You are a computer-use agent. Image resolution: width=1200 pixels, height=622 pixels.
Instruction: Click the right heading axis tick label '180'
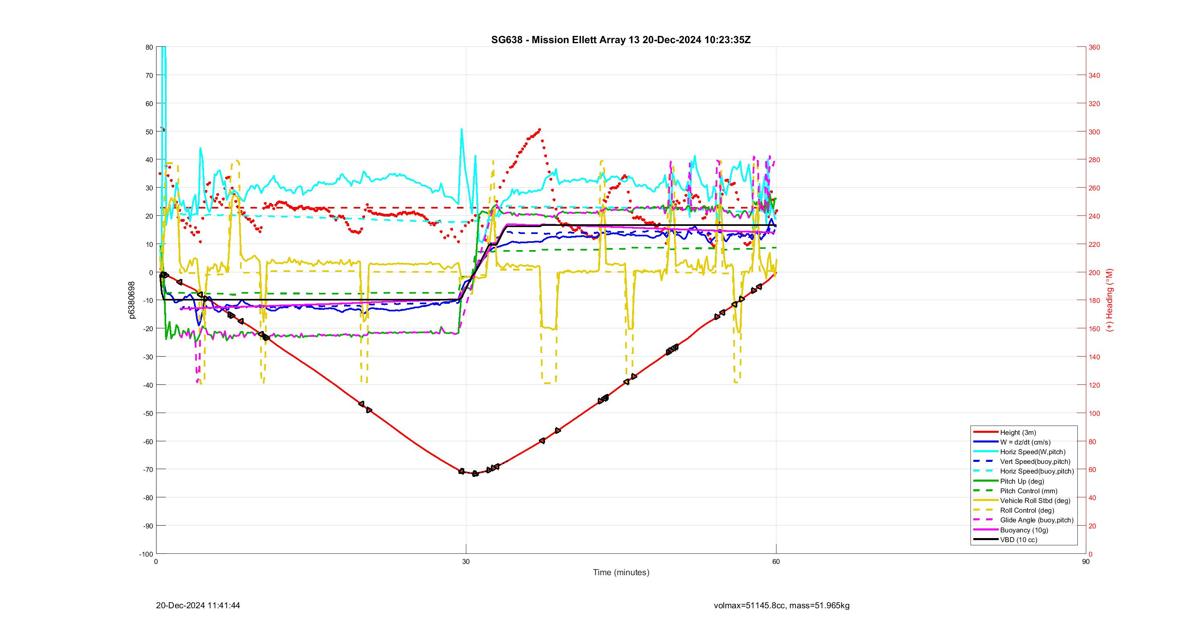(1094, 300)
